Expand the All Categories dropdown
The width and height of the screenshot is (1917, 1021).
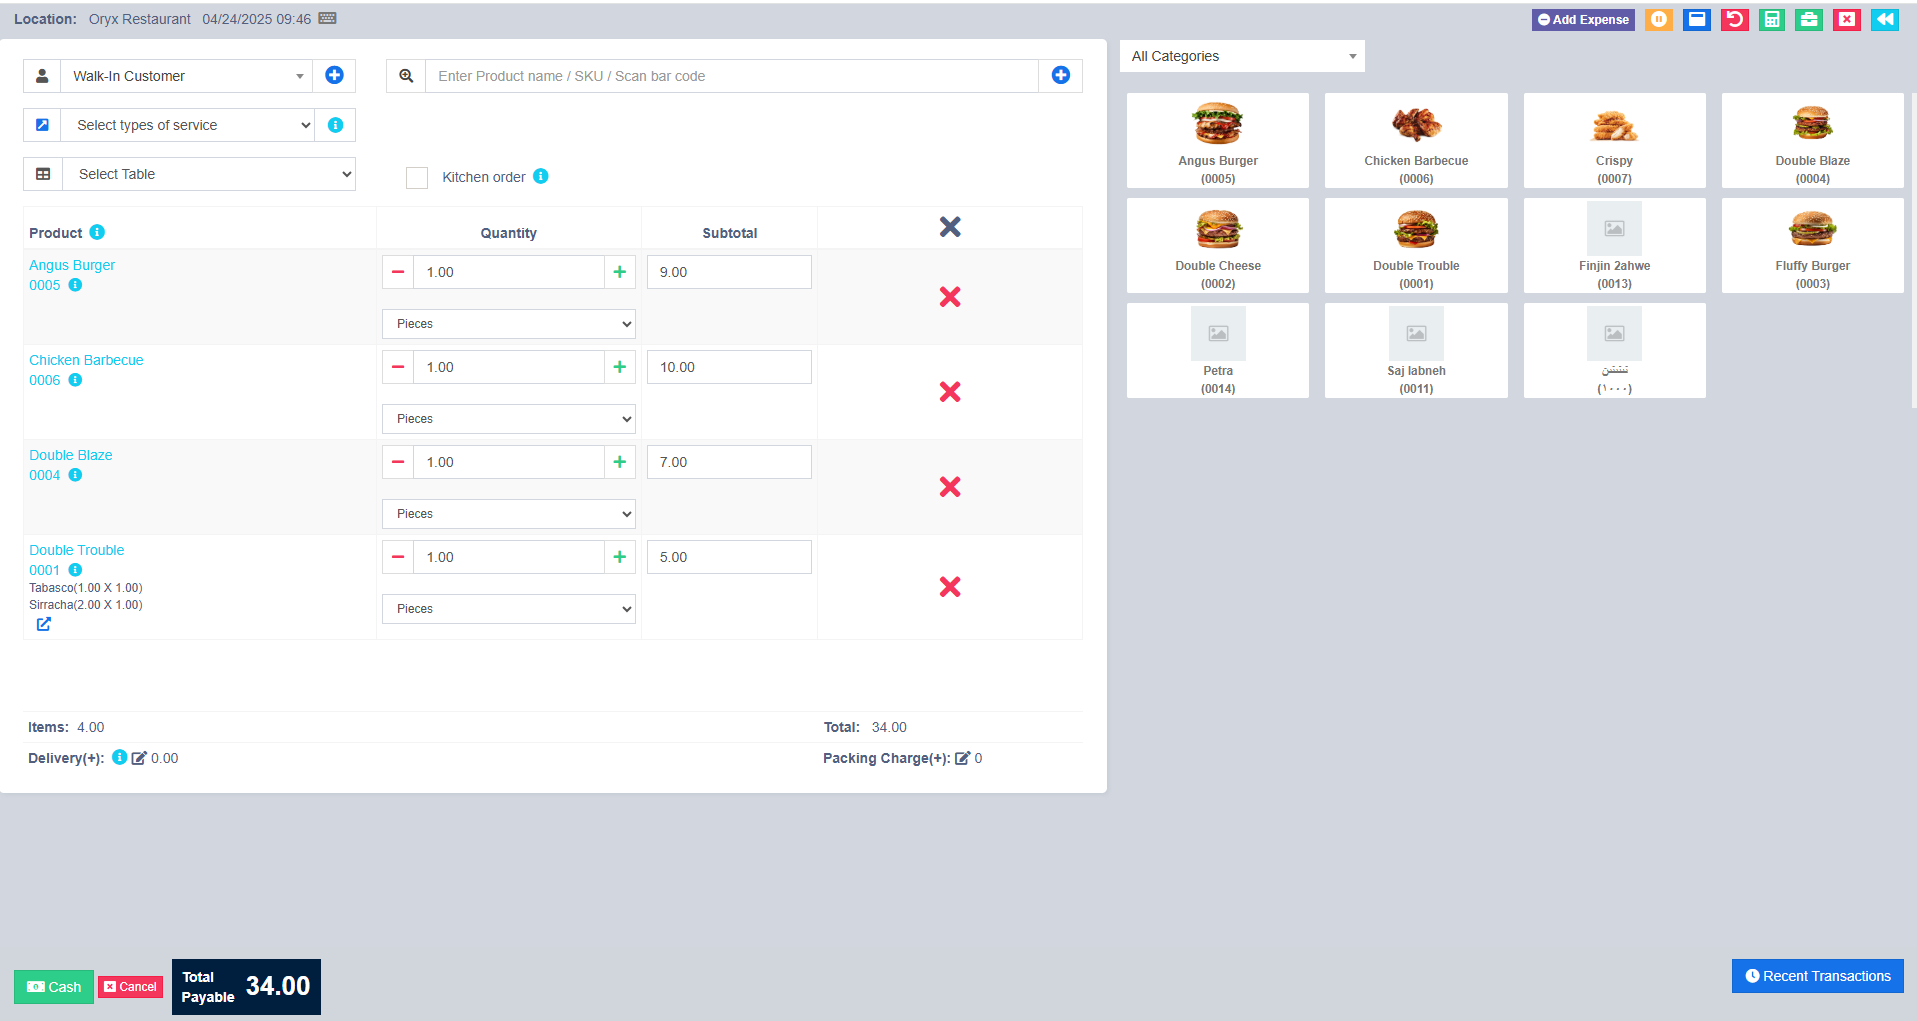click(x=1242, y=56)
